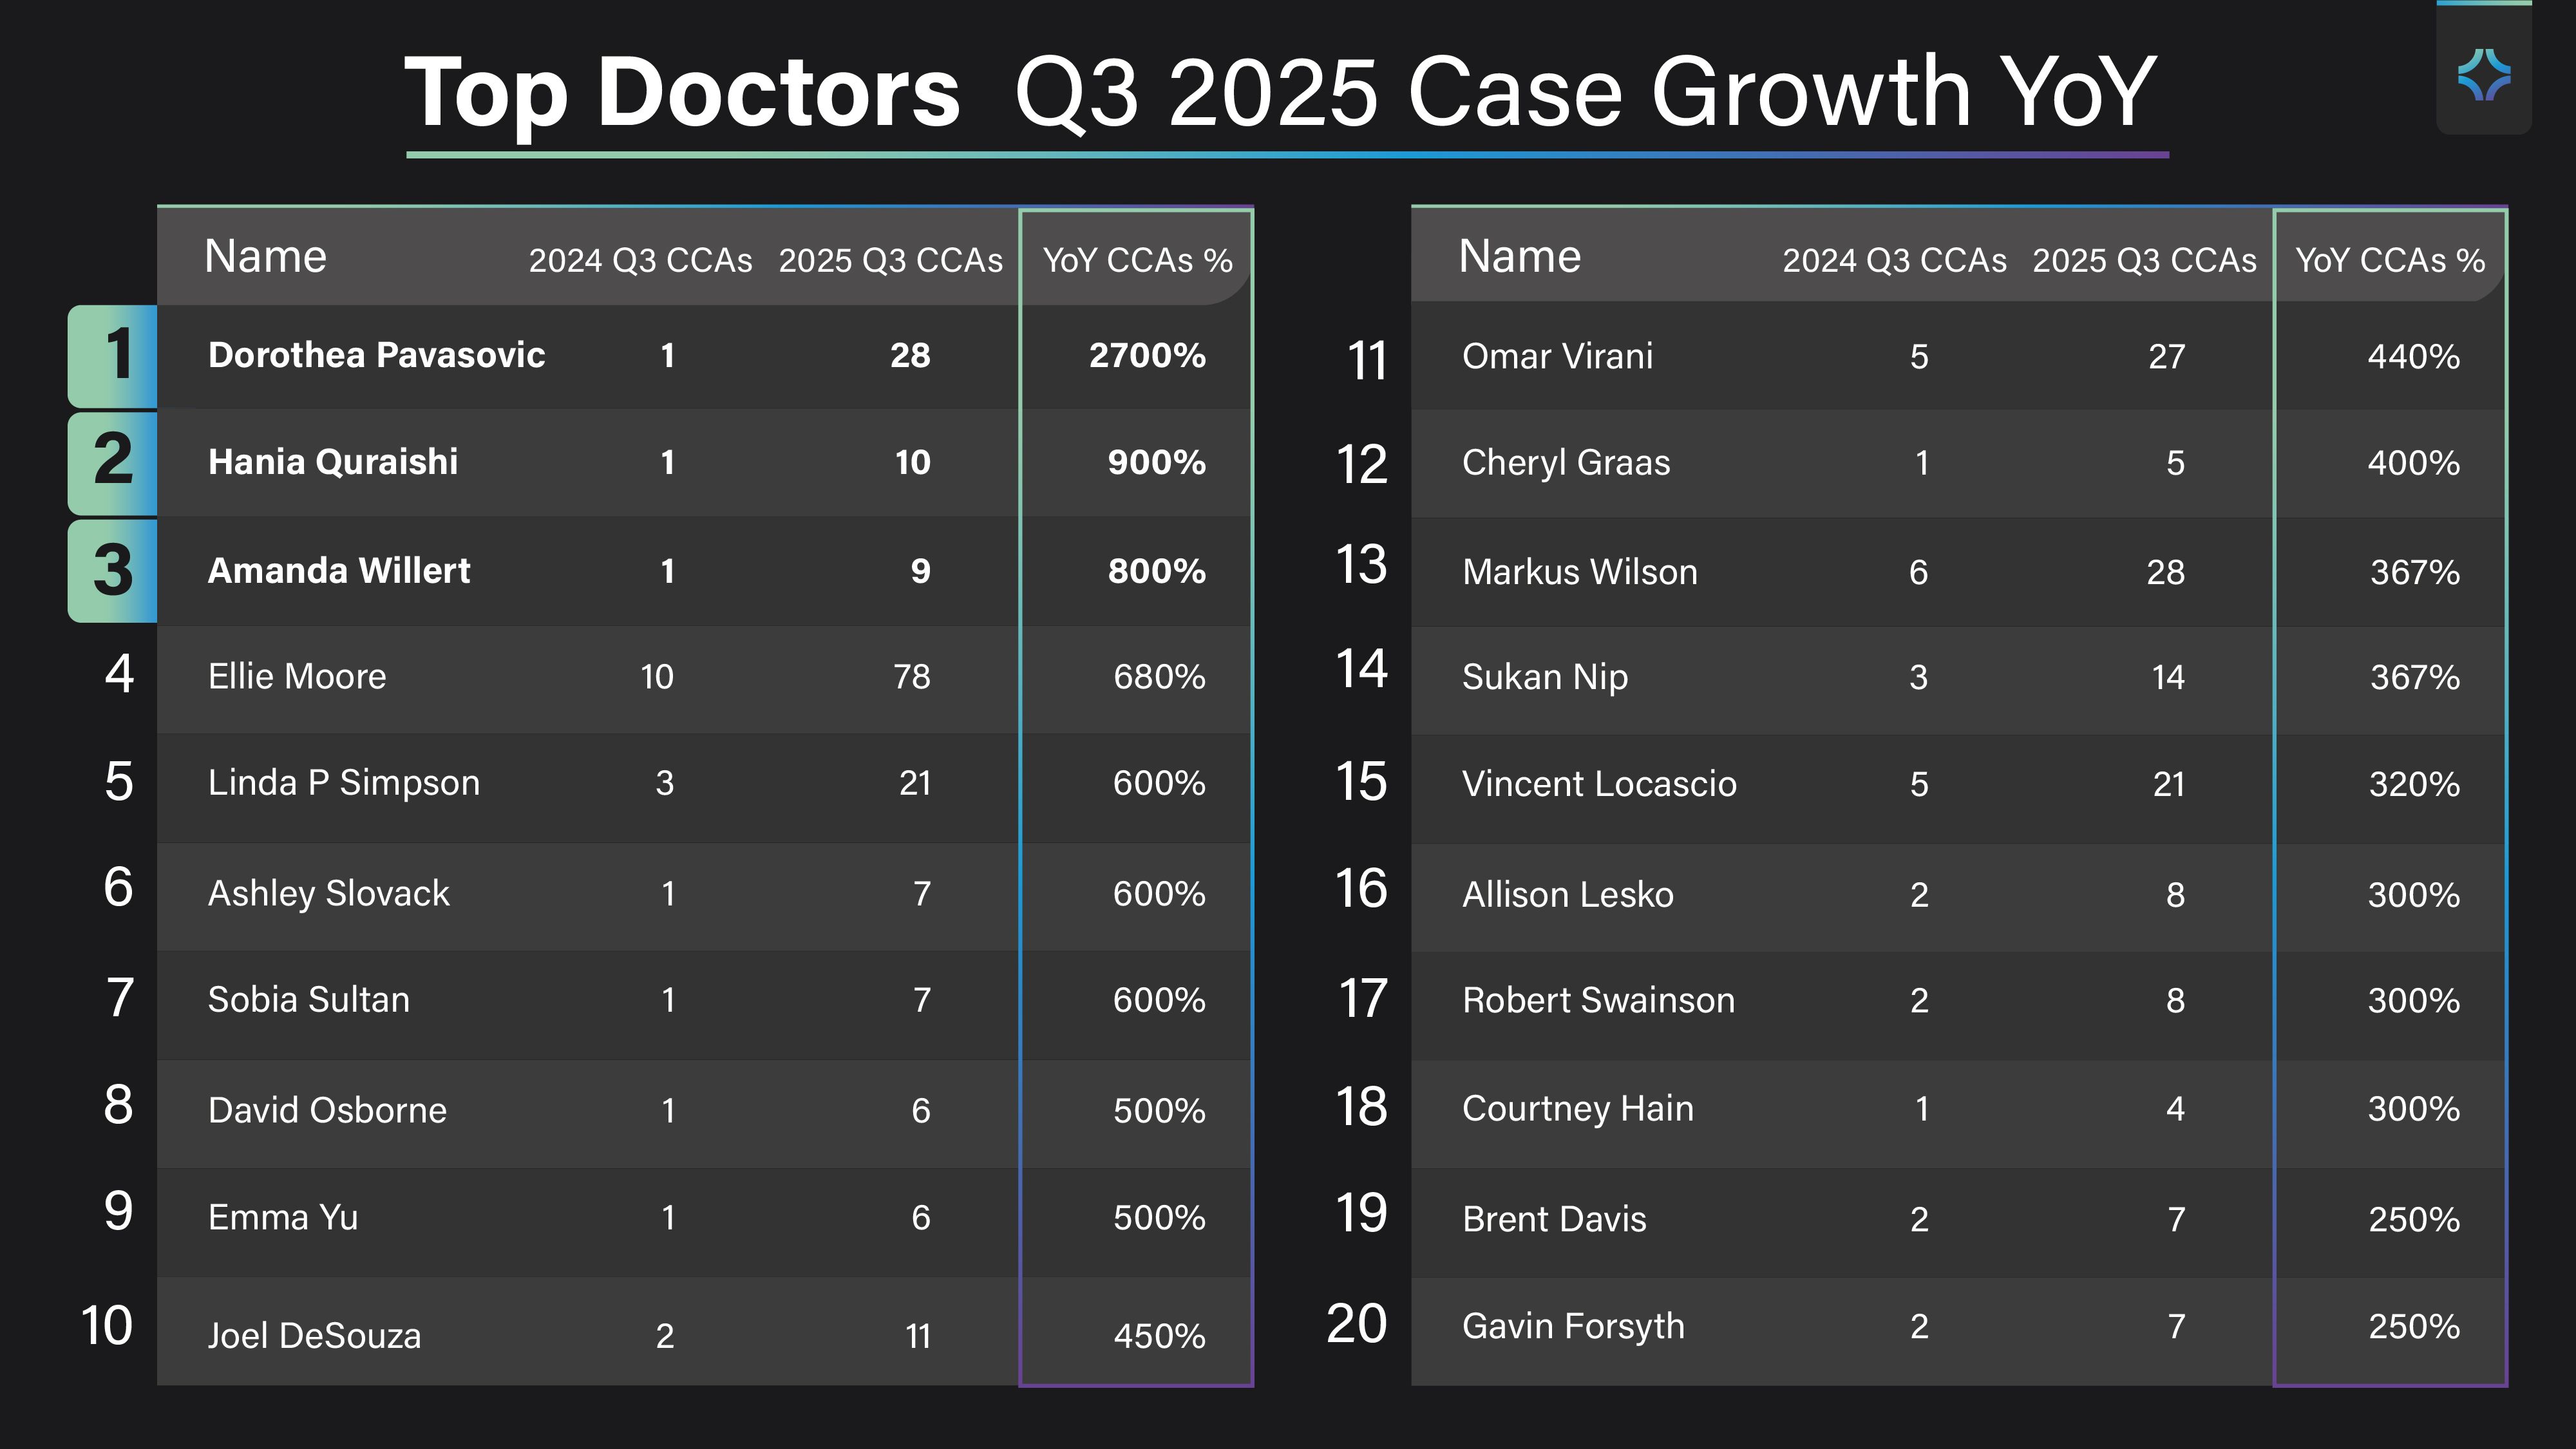This screenshot has height=1449, width=2576.
Task: Click left table's 2024 Q3 CCAs header
Action: click(x=640, y=260)
